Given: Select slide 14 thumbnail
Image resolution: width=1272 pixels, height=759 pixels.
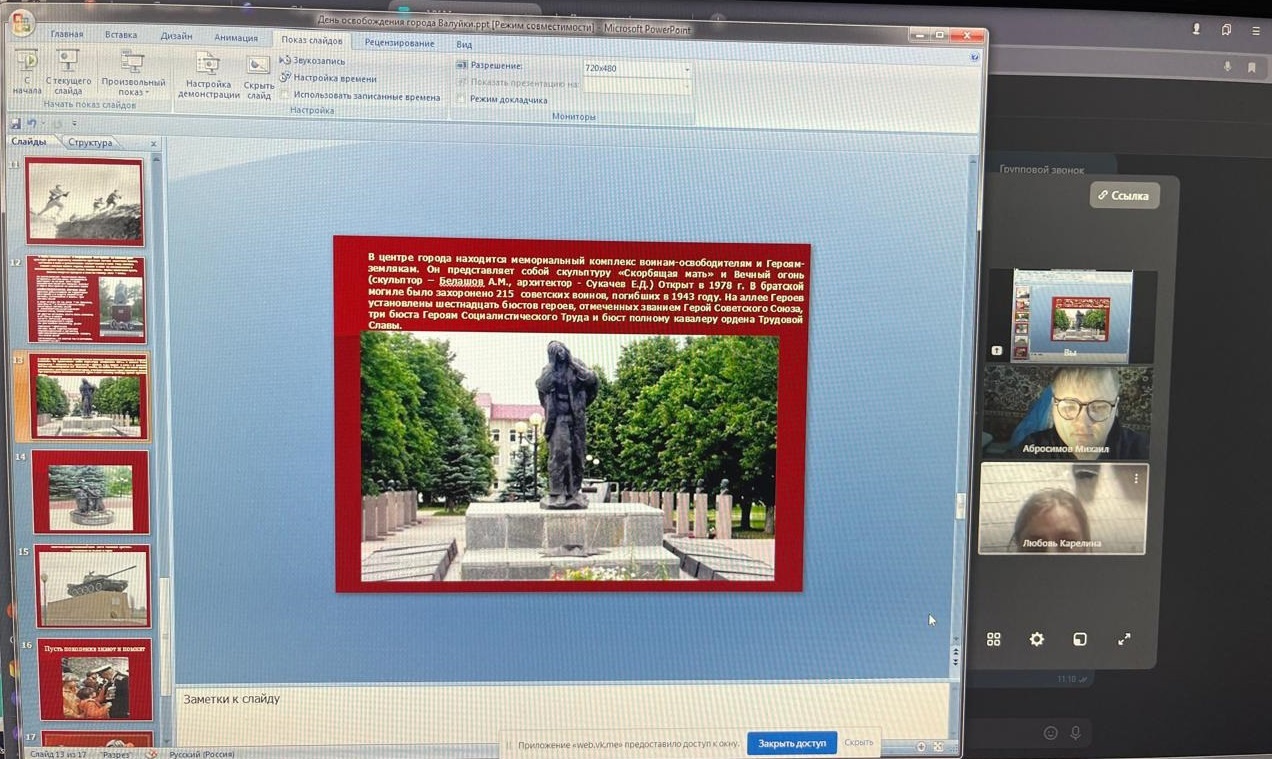Looking at the screenshot, I should 91,491.
